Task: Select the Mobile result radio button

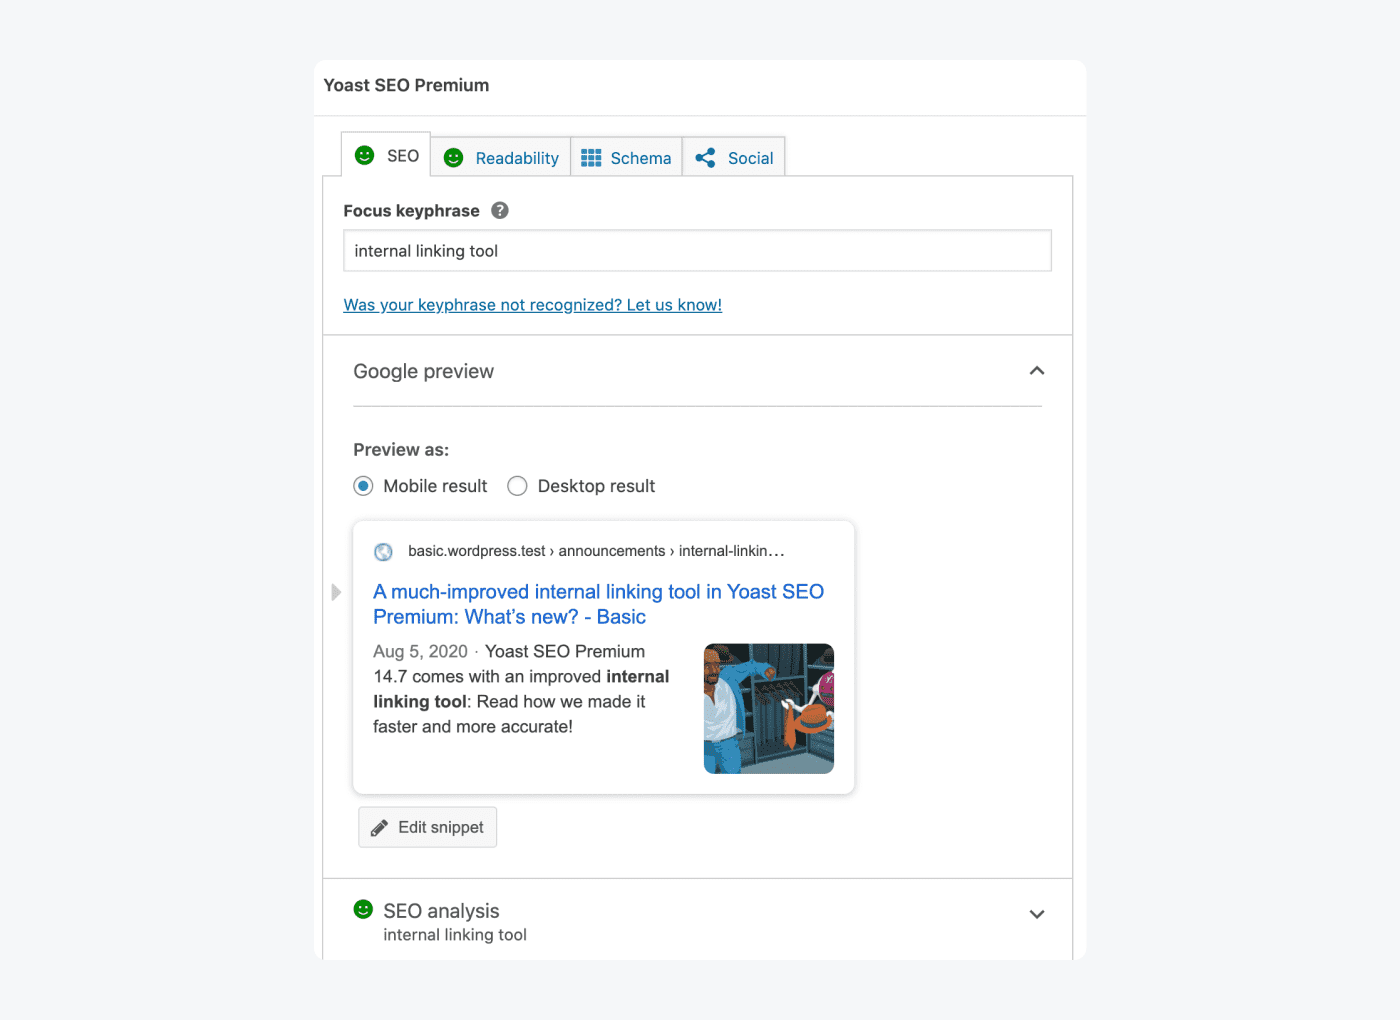Action: click(x=362, y=485)
